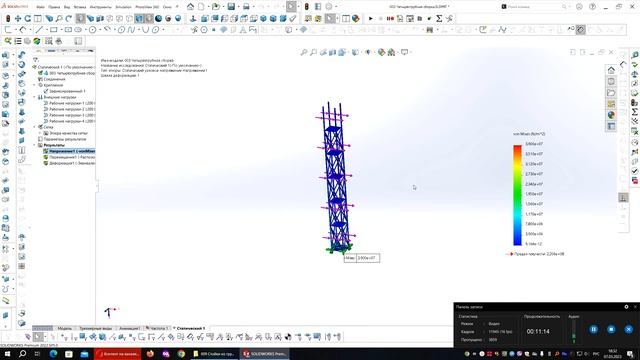This screenshot has height=360, width=640.
Task: Click the von Mises color legend bar
Action: coord(517,195)
